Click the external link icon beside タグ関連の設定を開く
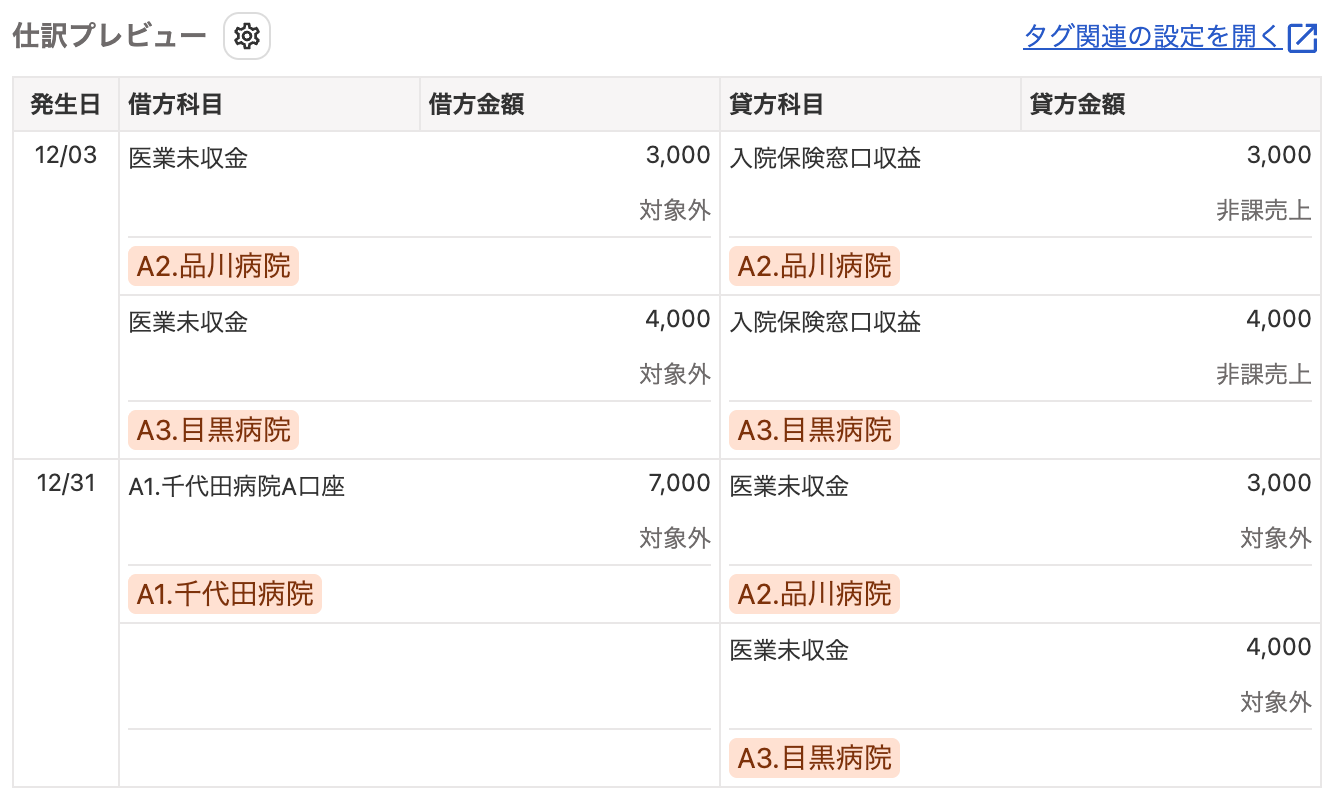 pos(1302,38)
